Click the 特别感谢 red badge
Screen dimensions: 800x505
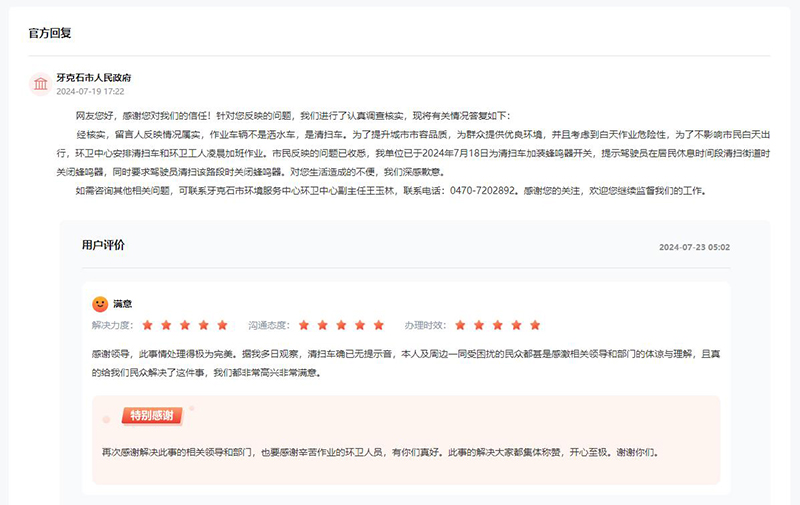[152, 416]
